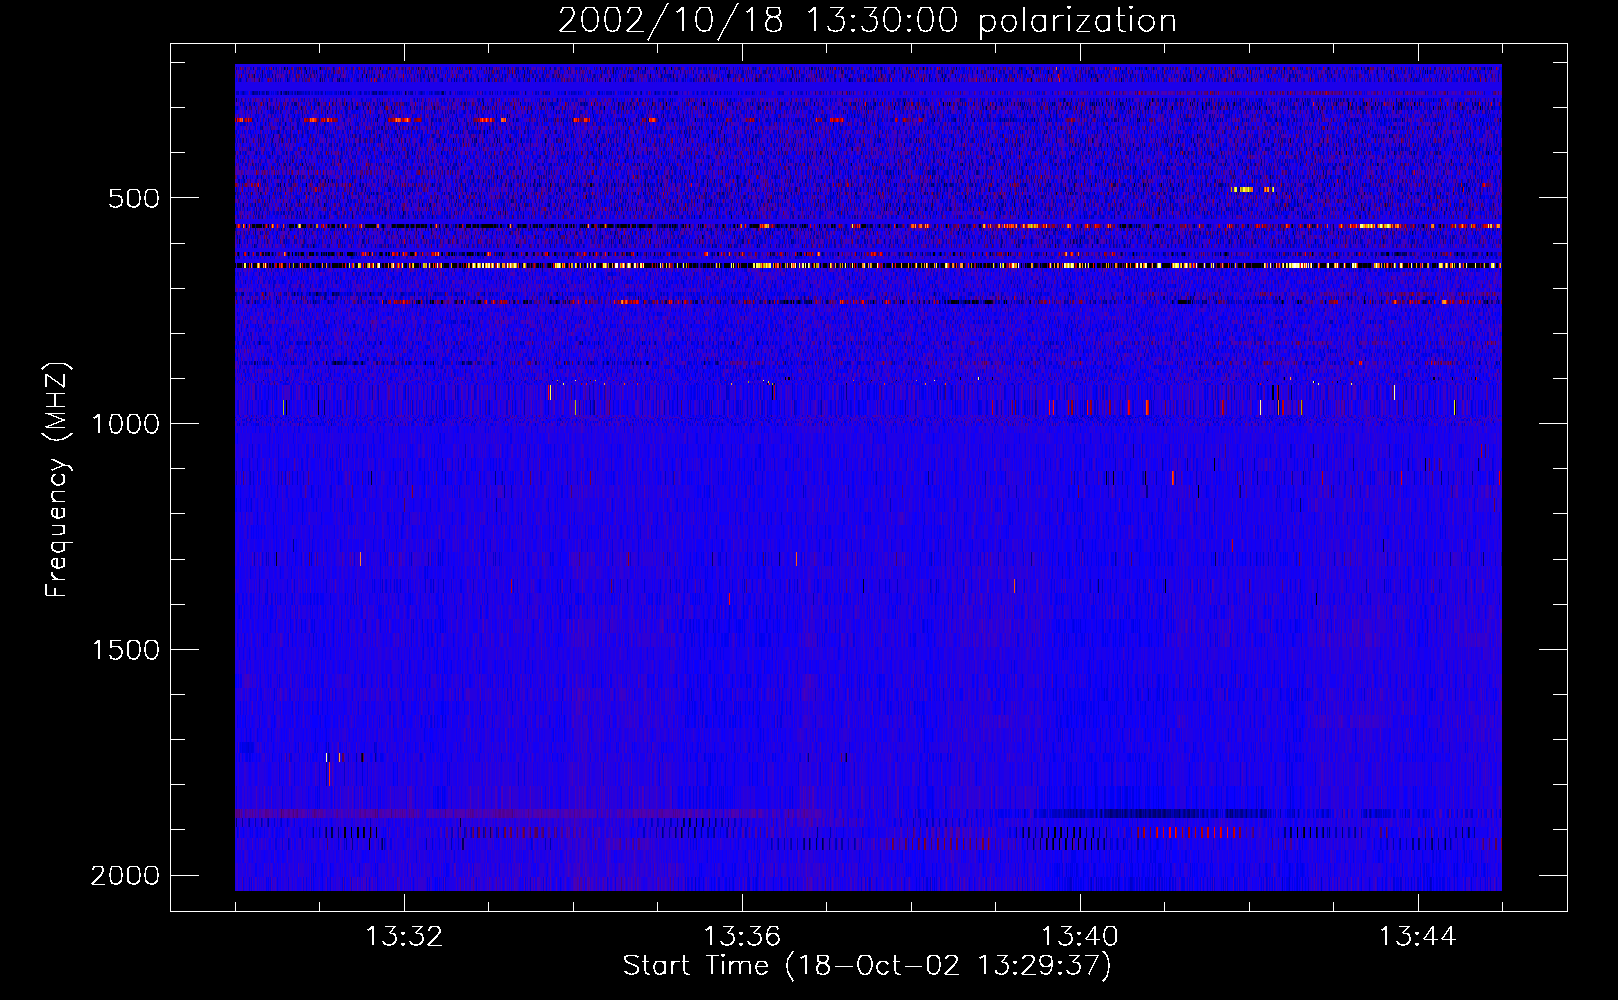Select the 1000 frequency tick label

click(125, 424)
